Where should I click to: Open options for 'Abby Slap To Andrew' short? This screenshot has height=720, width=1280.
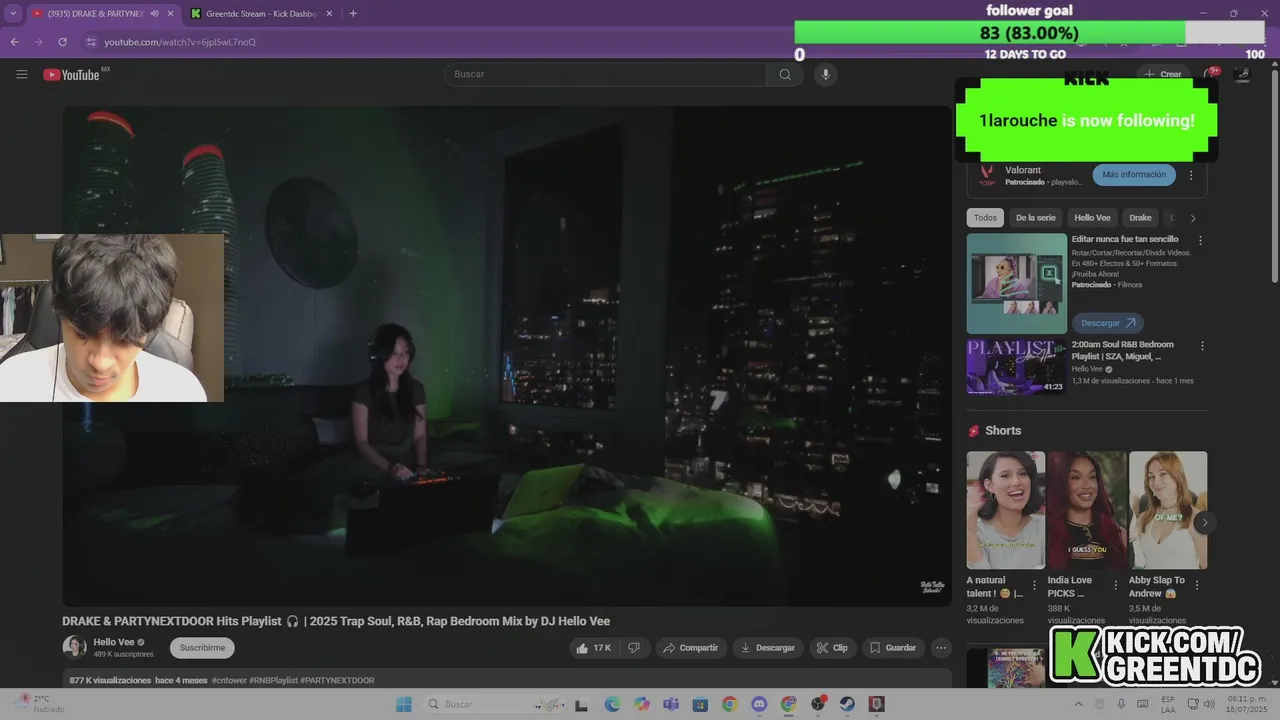[x=1197, y=585]
